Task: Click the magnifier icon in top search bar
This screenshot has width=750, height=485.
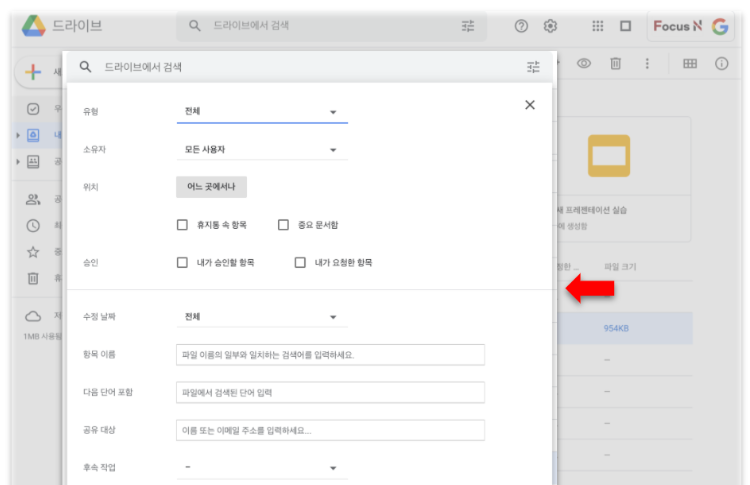Action: tap(195, 25)
